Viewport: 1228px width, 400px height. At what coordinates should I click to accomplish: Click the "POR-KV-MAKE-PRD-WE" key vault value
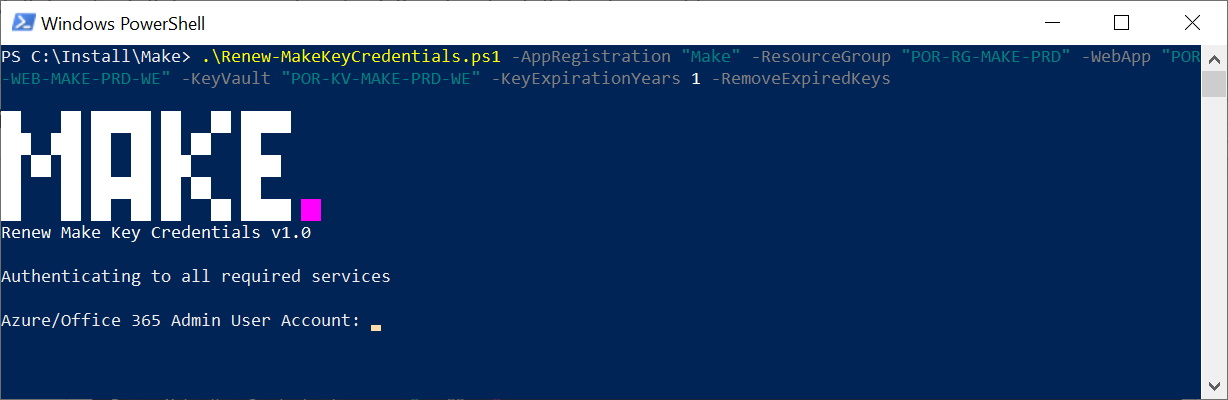click(x=386, y=78)
